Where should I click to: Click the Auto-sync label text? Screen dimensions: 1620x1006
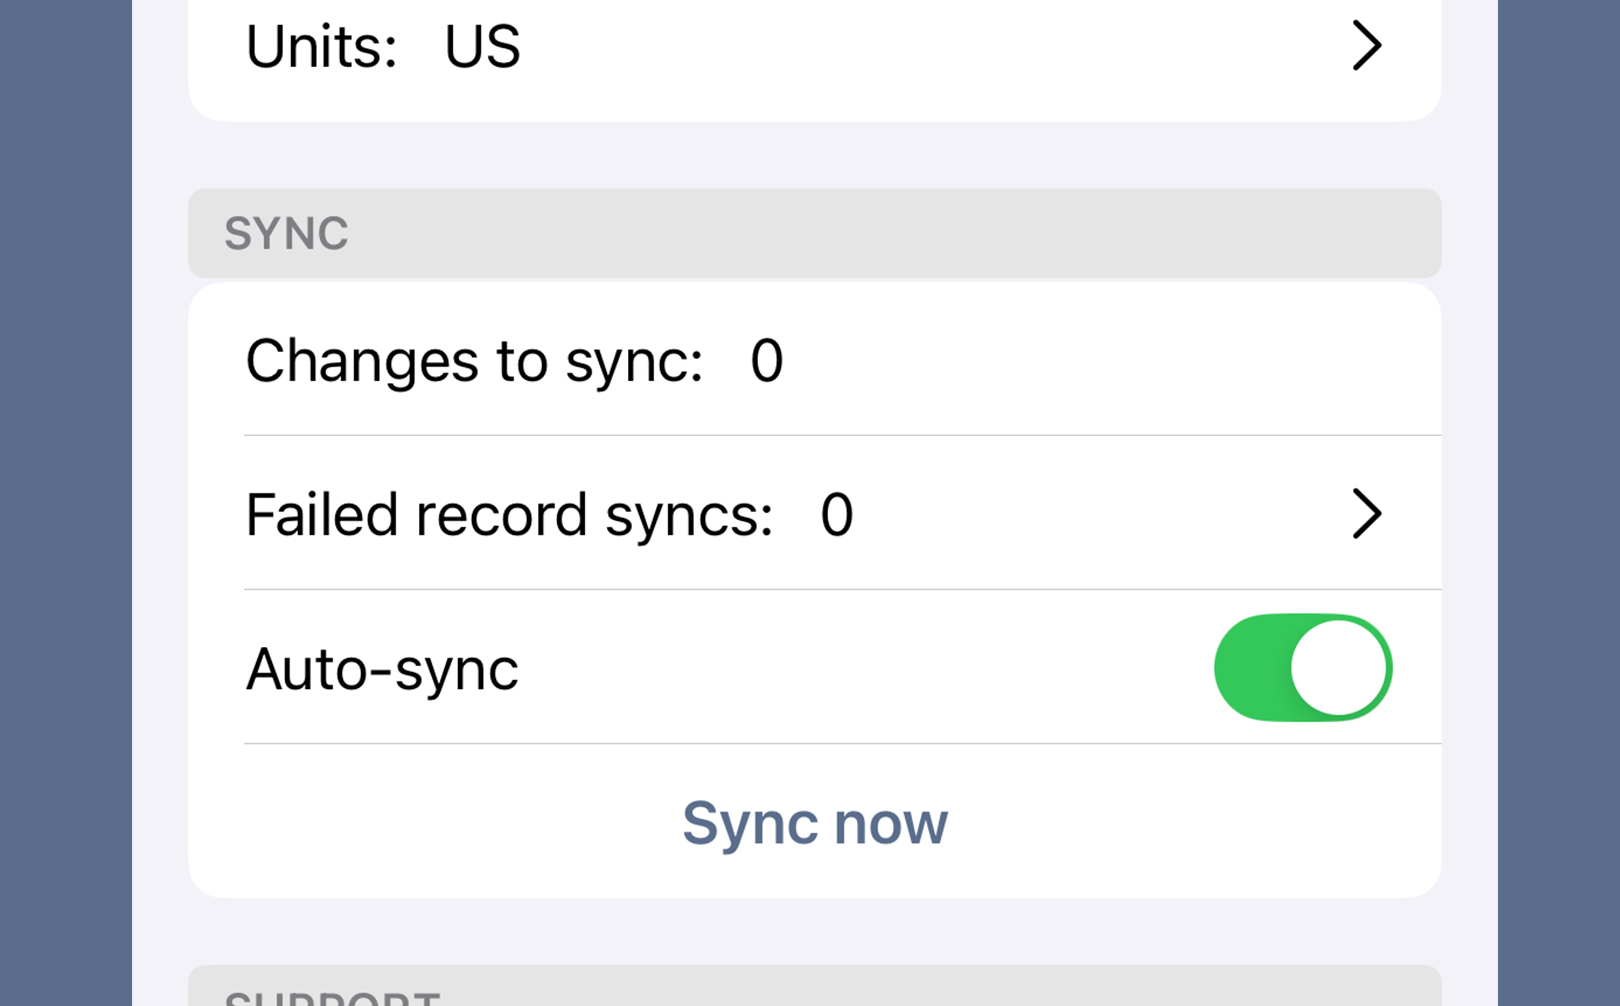pos(382,668)
